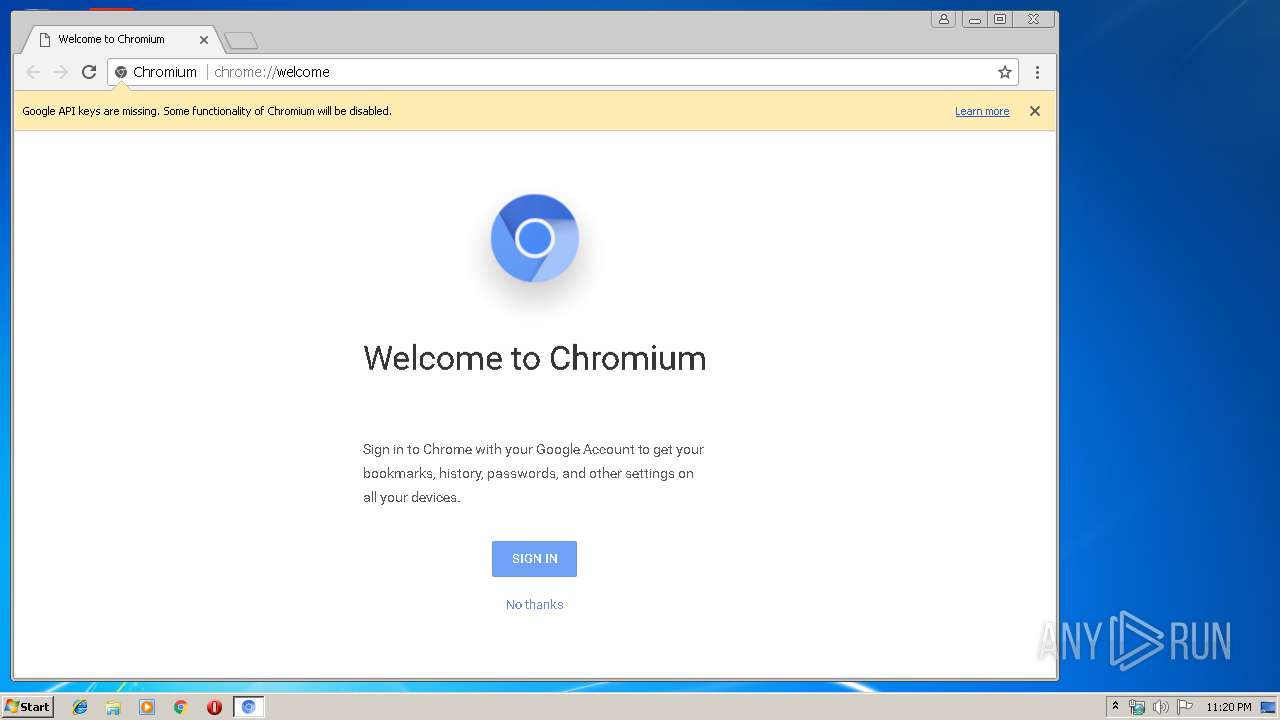Launch Windows Media Player from taskbar
The image size is (1280, 720).
pos(147,707)
